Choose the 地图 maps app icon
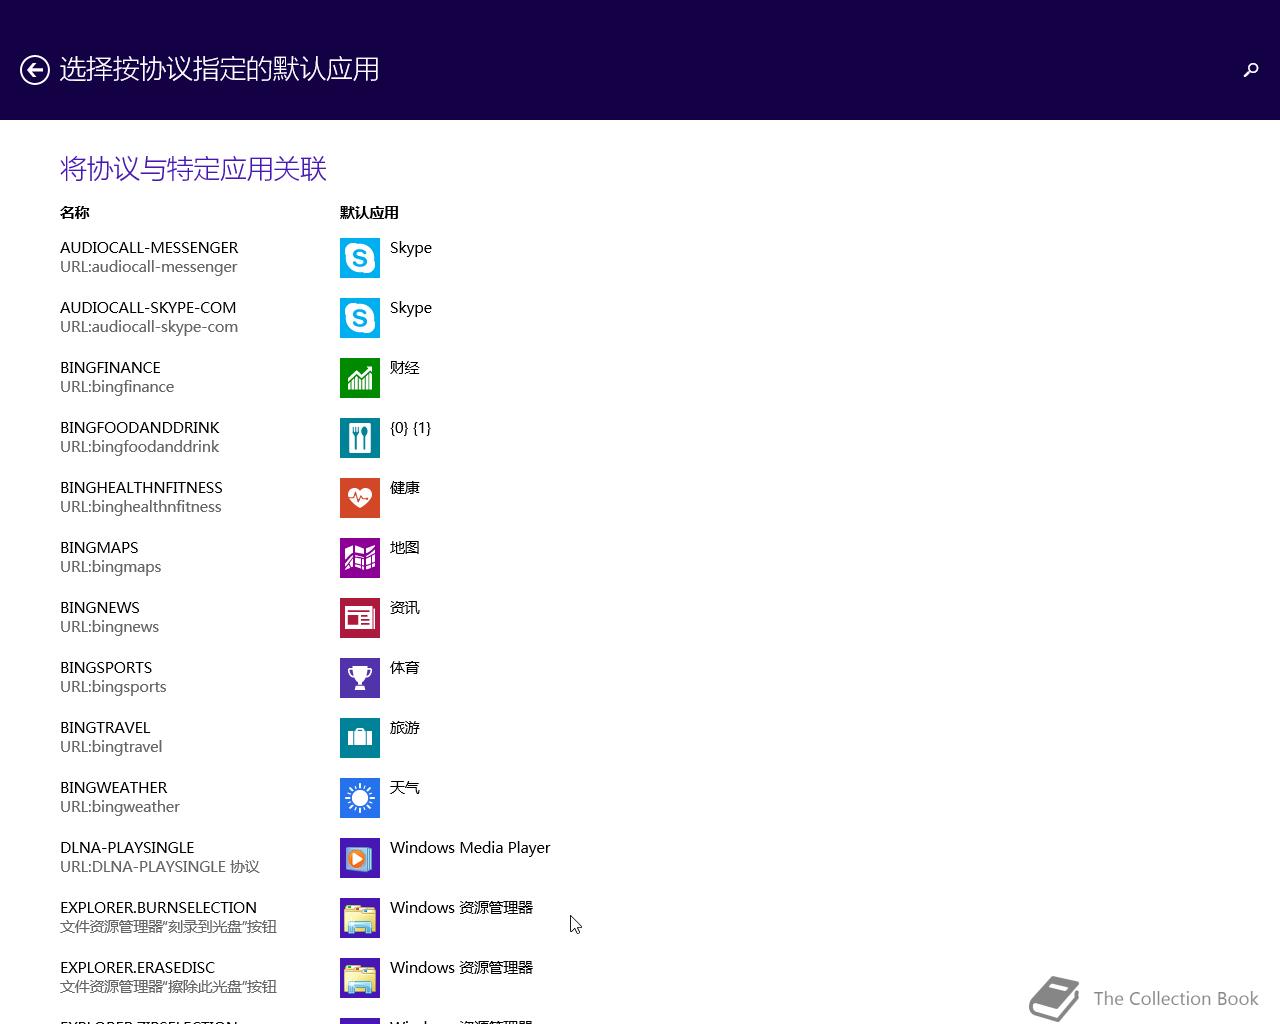Screen dimensions: 1280x1024 point(360,558)
